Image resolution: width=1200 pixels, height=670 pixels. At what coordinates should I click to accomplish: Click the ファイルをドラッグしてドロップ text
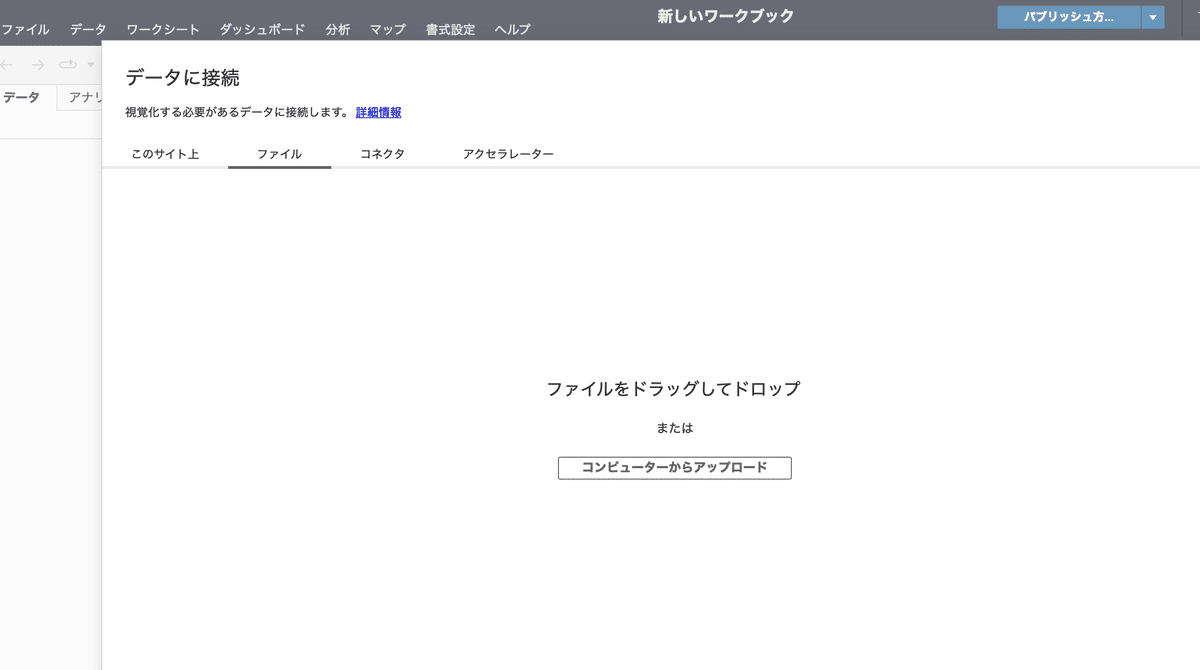click(x=674, y=389)
